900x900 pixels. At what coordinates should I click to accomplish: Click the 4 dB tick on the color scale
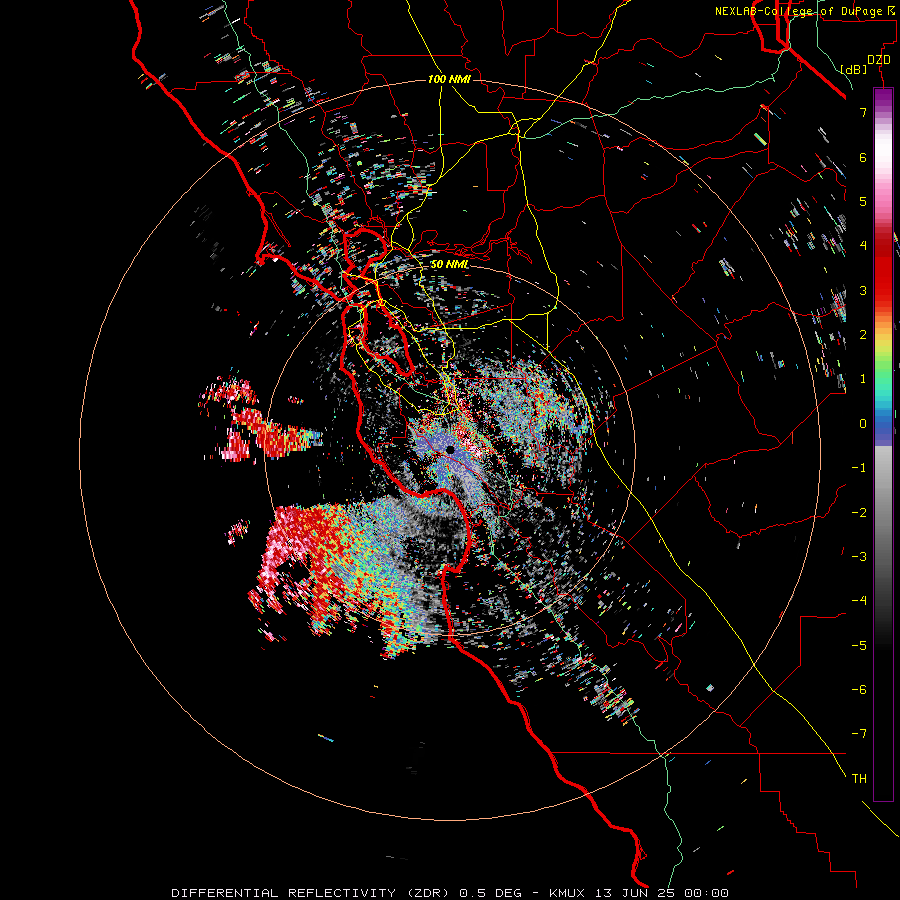(x=863, y=246)
